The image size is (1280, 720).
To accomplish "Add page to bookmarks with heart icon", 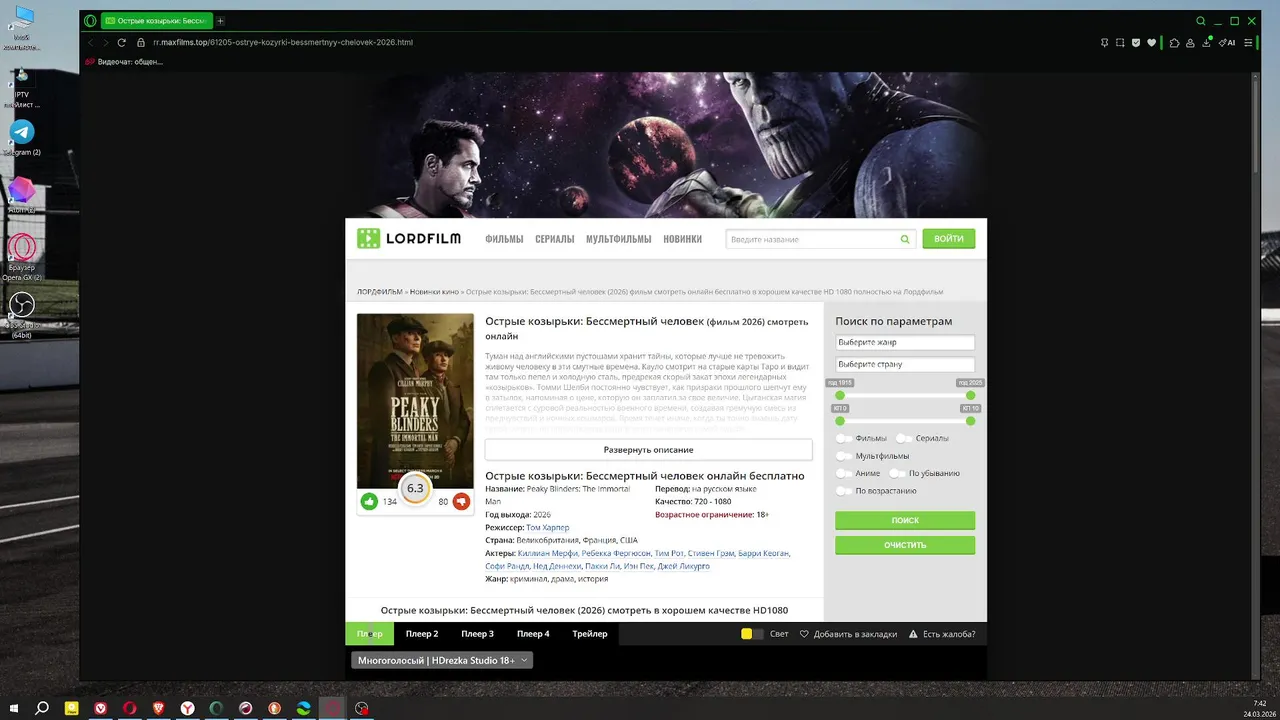I will tap(1152, 43).
